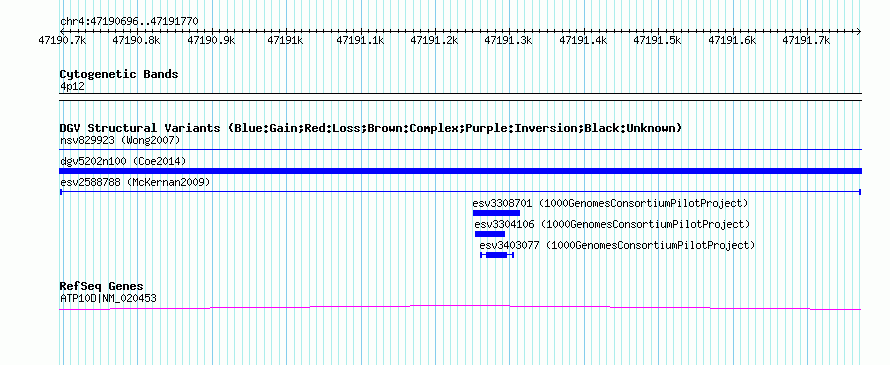Select variant label esv3403077 (1000GenomesConsortiumPilotProject)
Image resolution: width=890 pixels, height=365 pixels.
coord(618,245)
